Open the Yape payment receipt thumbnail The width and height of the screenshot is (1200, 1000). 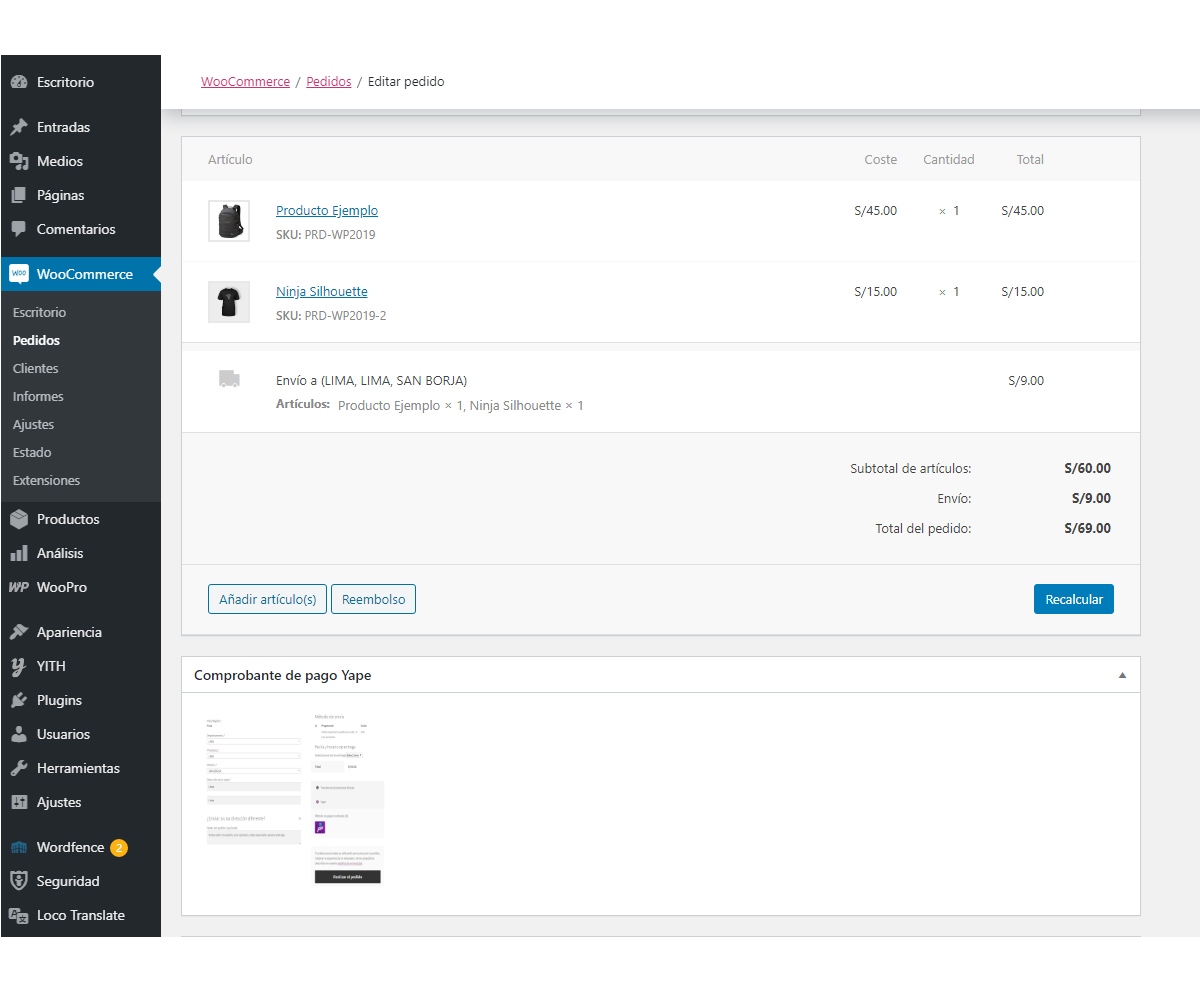click(294, 800)
